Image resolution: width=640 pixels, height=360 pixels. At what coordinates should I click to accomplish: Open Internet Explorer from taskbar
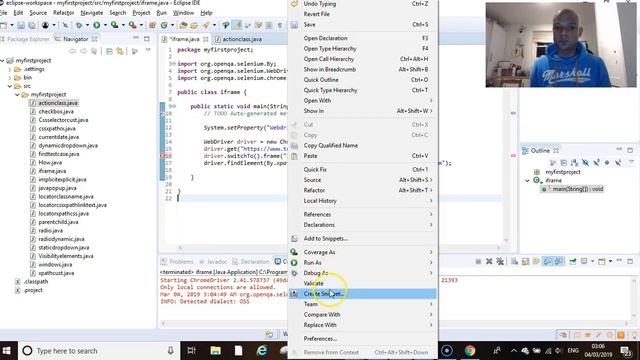261,351
